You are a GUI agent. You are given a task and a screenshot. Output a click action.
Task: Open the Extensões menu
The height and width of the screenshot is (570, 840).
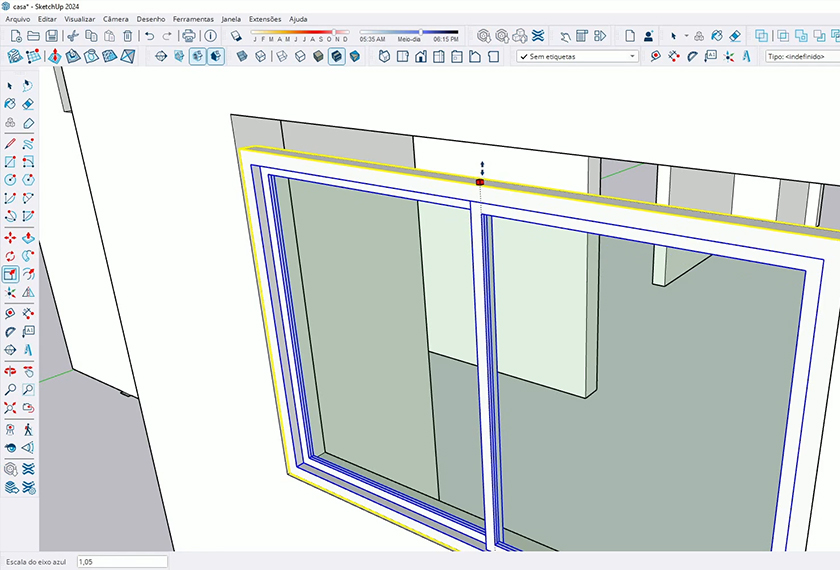click(x=265, y=19)
